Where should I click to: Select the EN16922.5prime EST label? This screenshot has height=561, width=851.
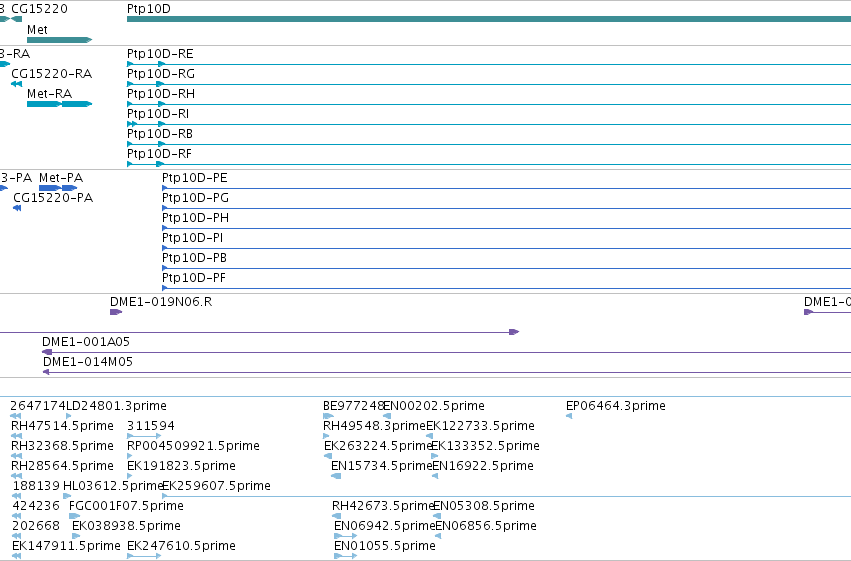coord(483,466)
